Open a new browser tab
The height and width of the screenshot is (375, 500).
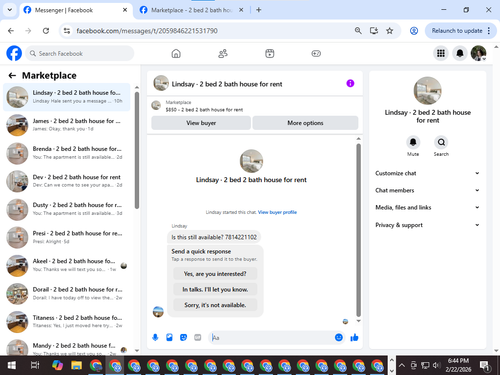click(x=259, y=10)
